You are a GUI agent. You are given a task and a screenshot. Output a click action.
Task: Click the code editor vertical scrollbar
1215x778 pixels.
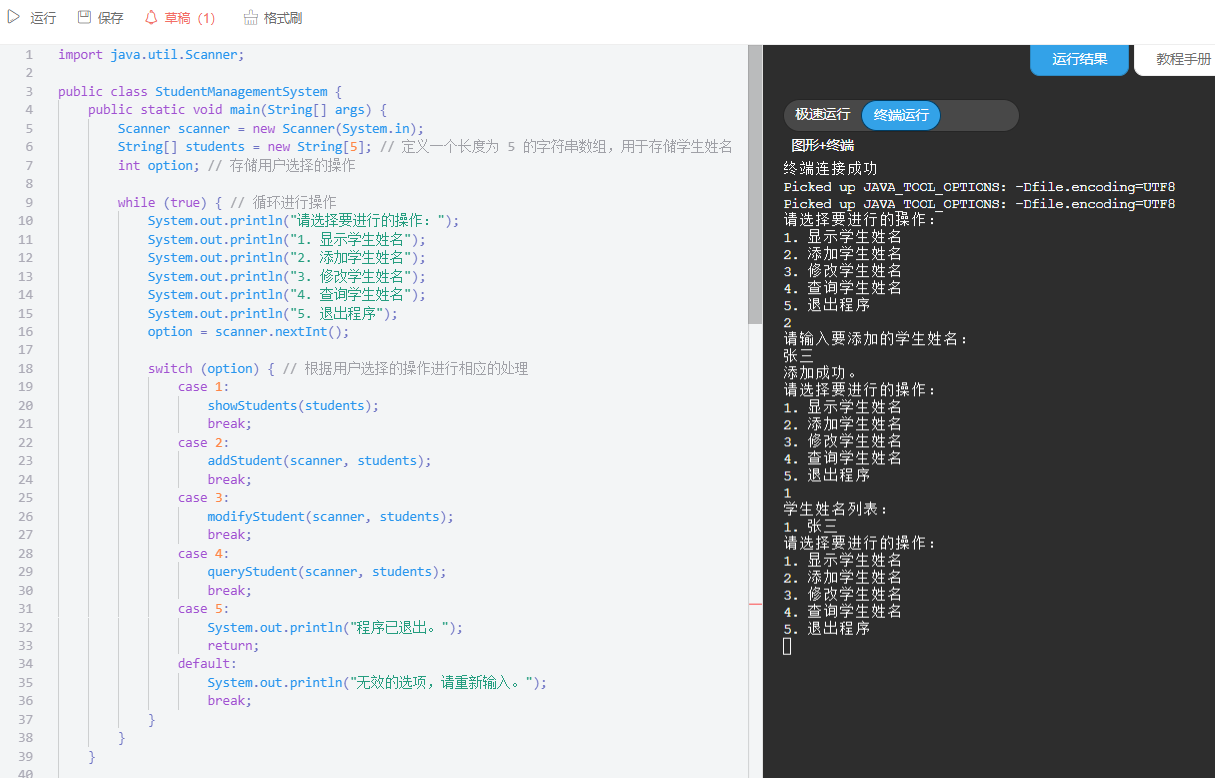coord(755,185)
